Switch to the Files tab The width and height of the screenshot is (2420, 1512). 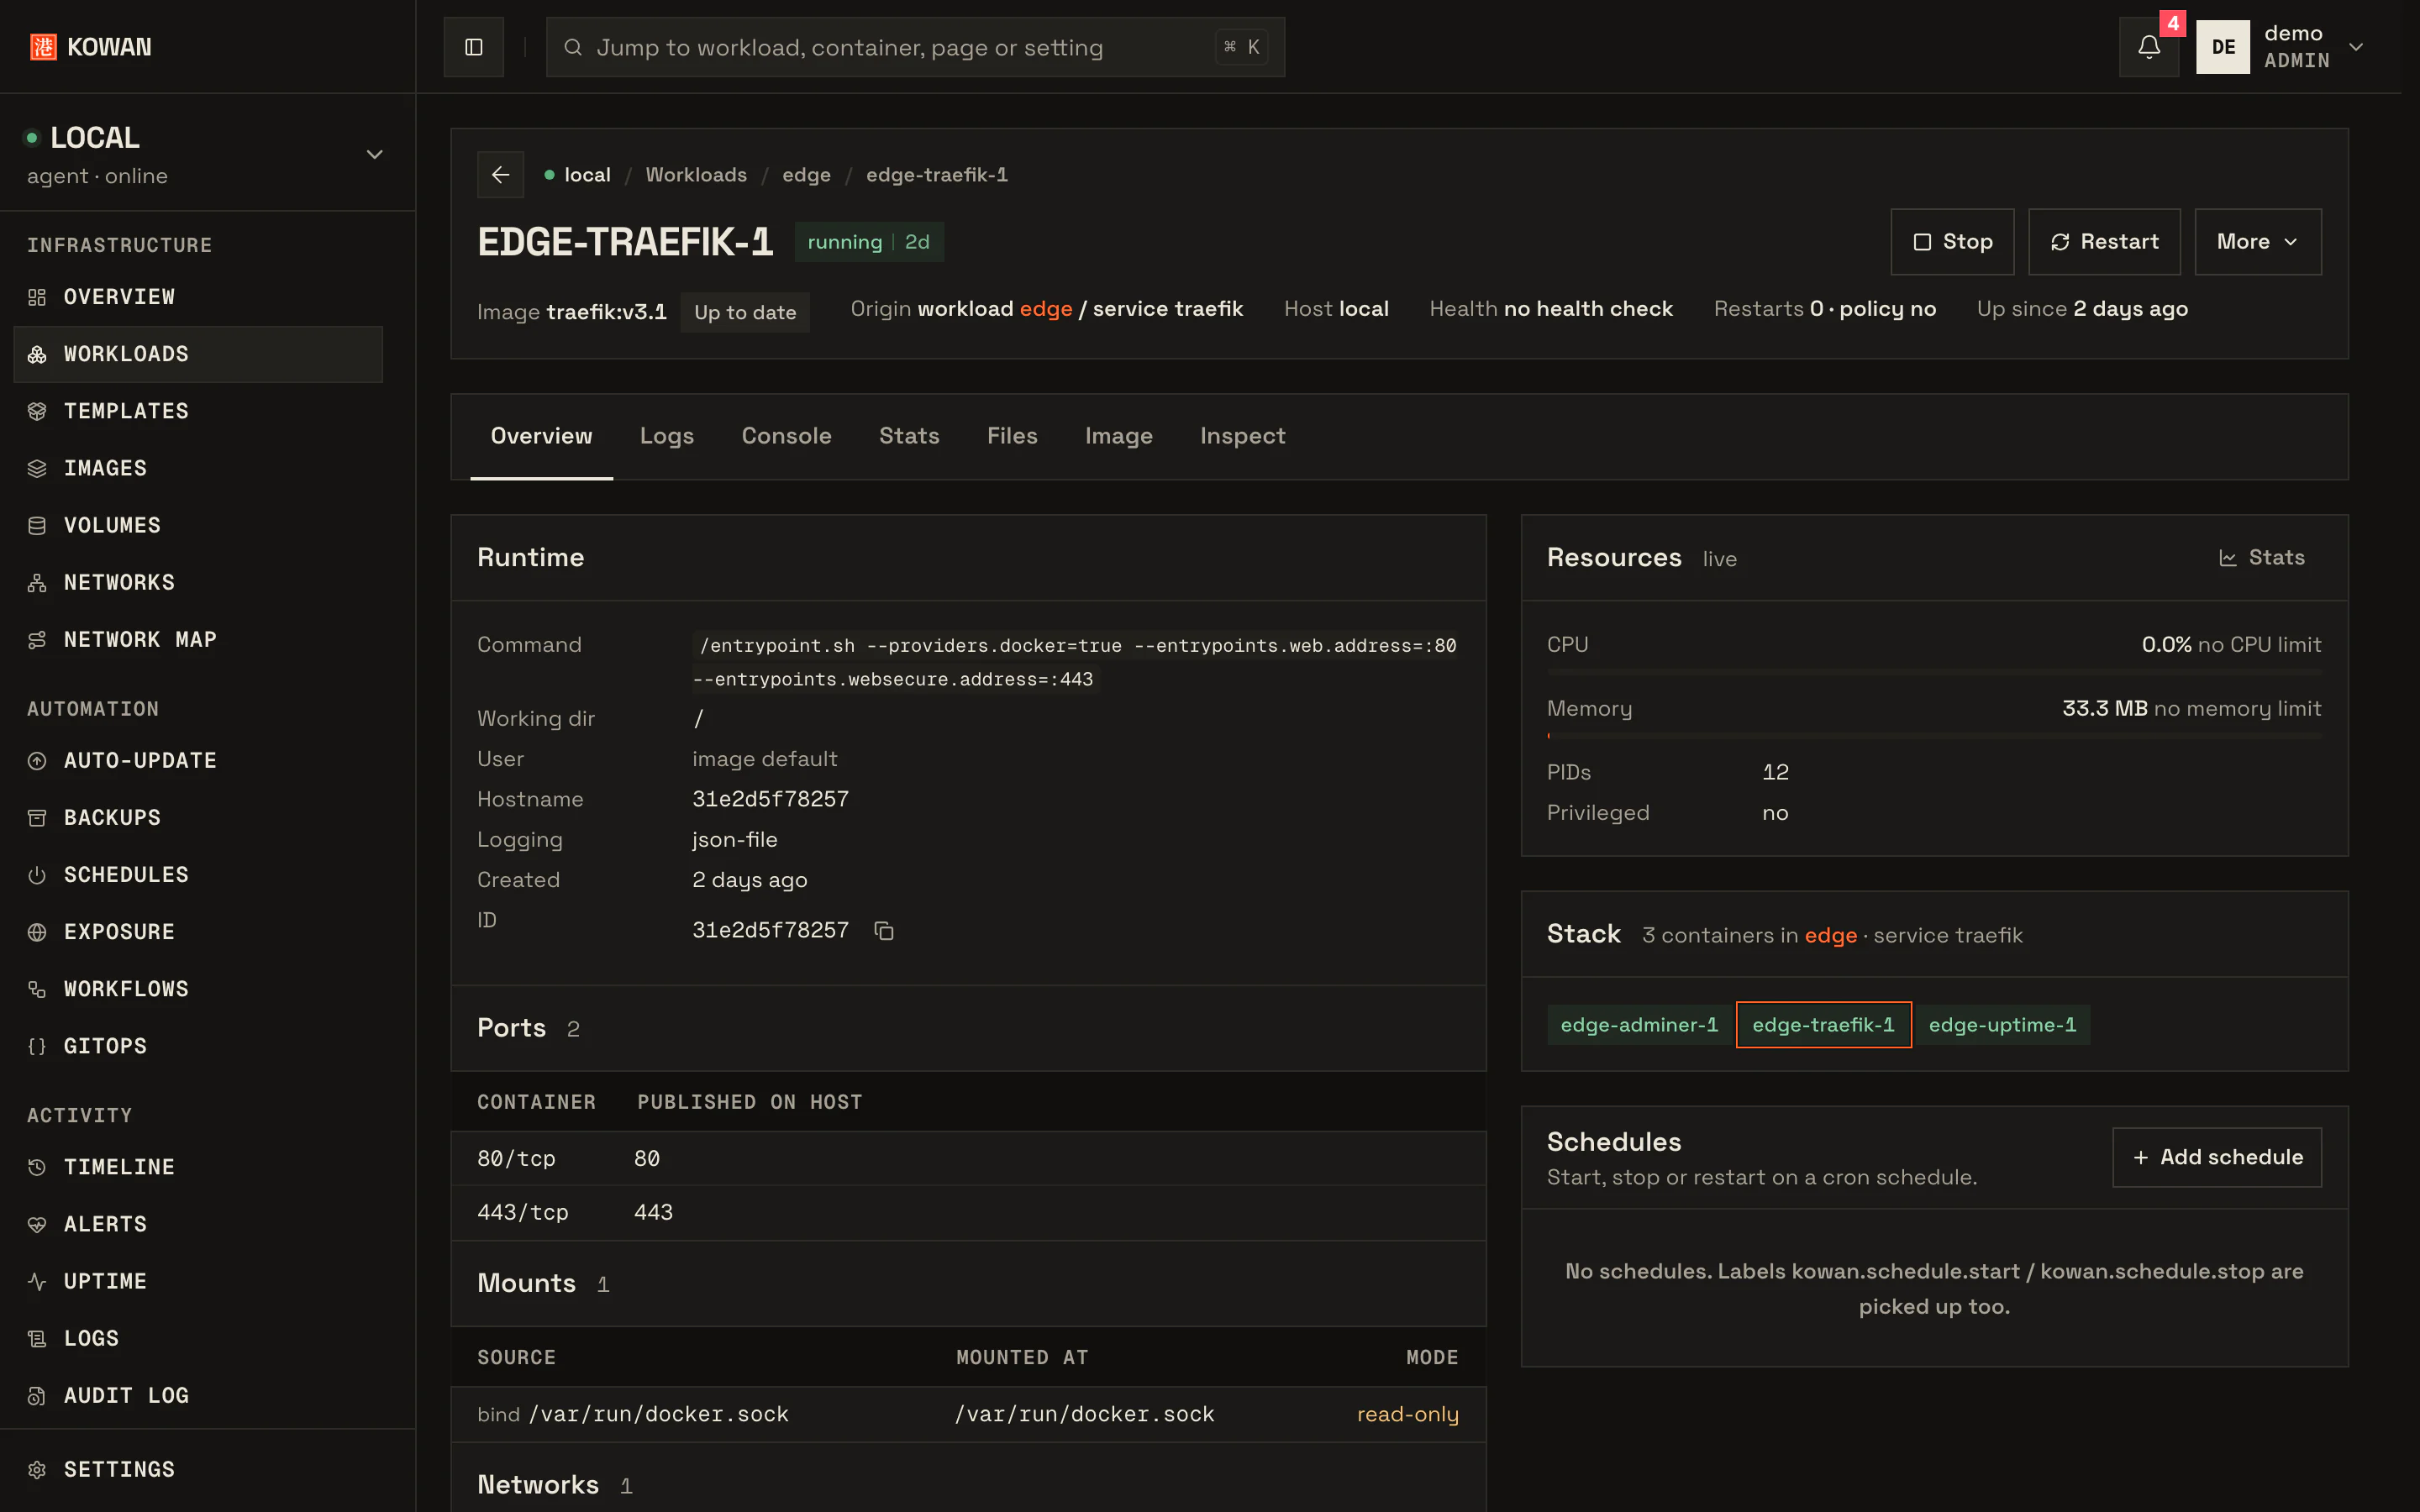click(x=1012, y=436)
